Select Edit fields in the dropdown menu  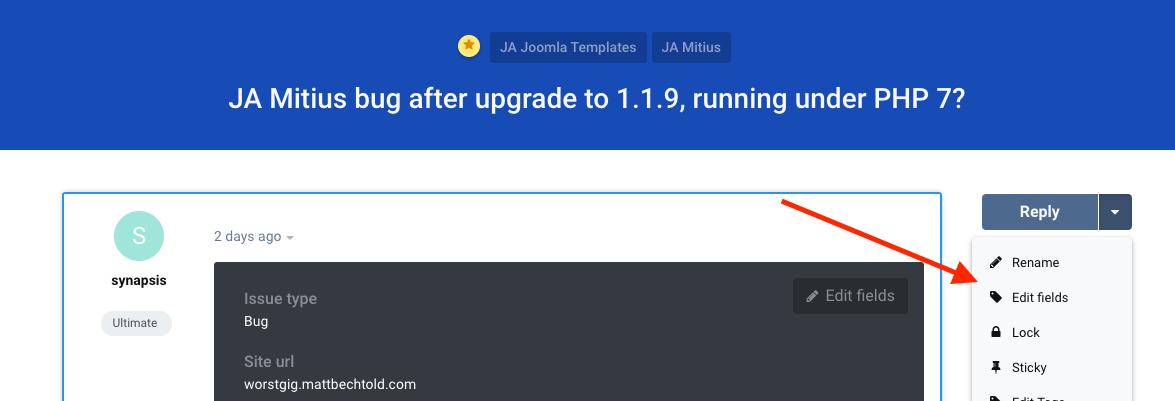coord(1039,298)
